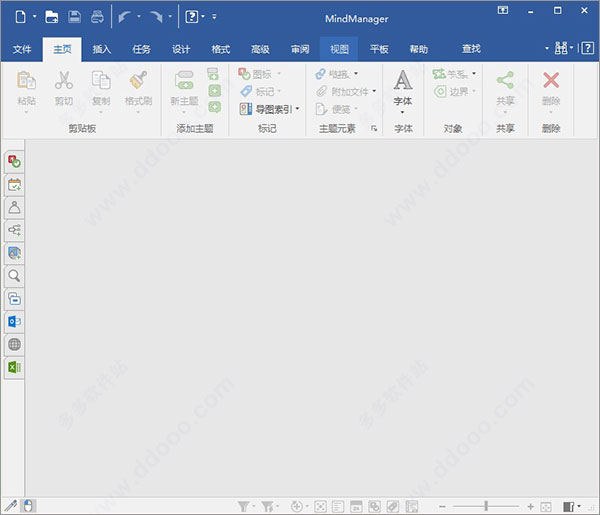Open the 导图索引 dropdown
Viewport: 600px width, 515px height.
tap(297, 109)
